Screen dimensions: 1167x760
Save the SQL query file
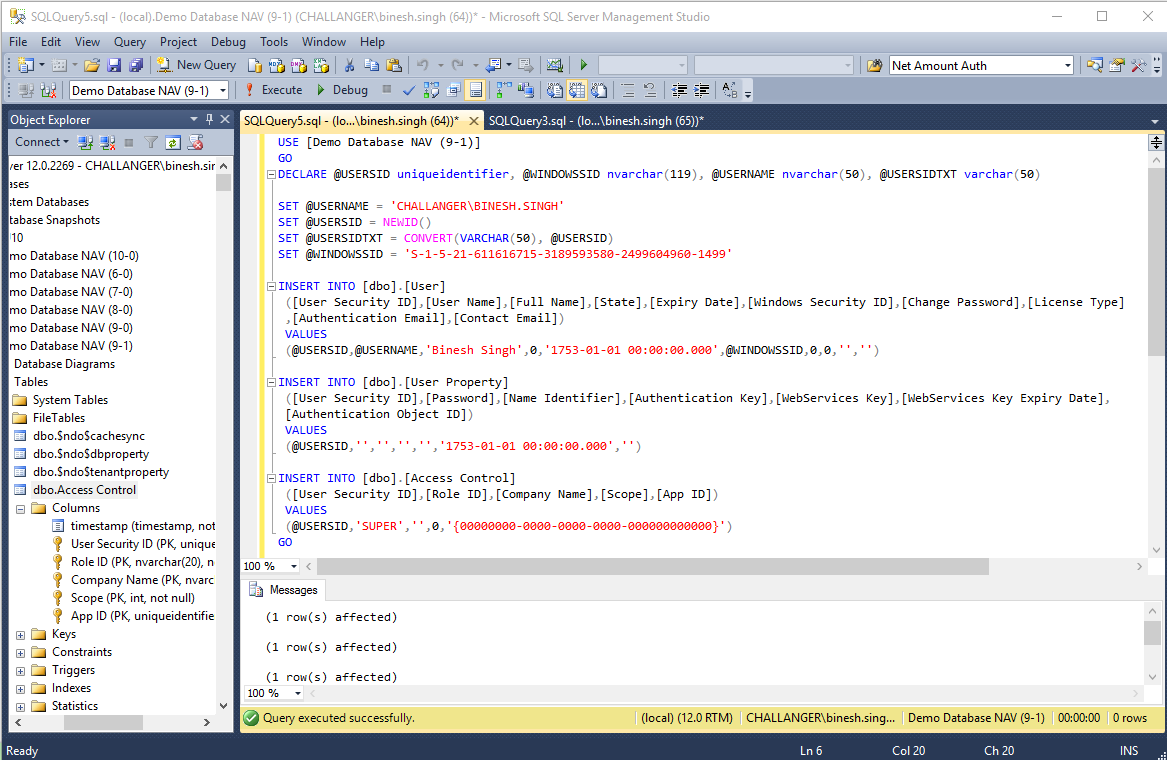pyautogui.click(x=113, y=64)
